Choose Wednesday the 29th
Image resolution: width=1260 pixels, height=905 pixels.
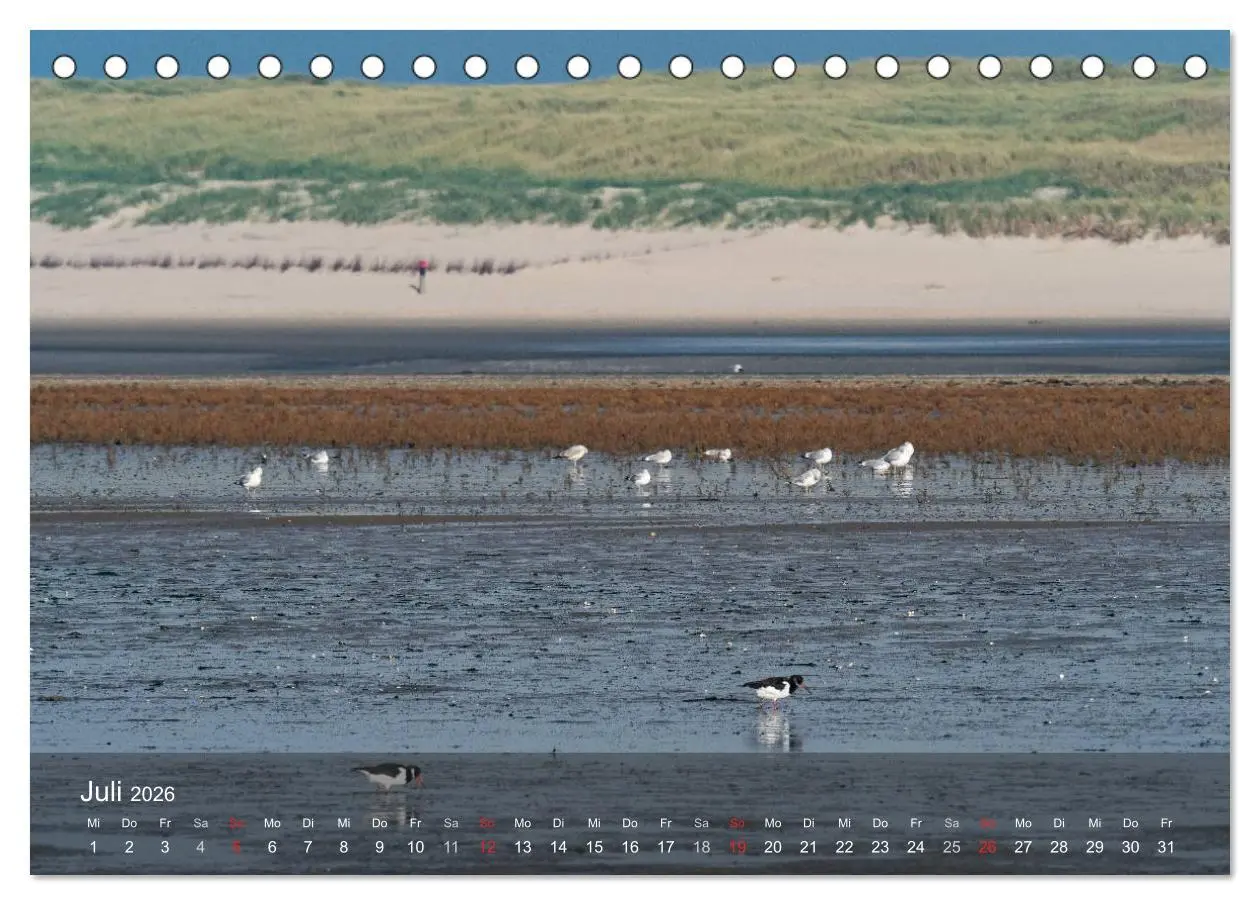1095,847
